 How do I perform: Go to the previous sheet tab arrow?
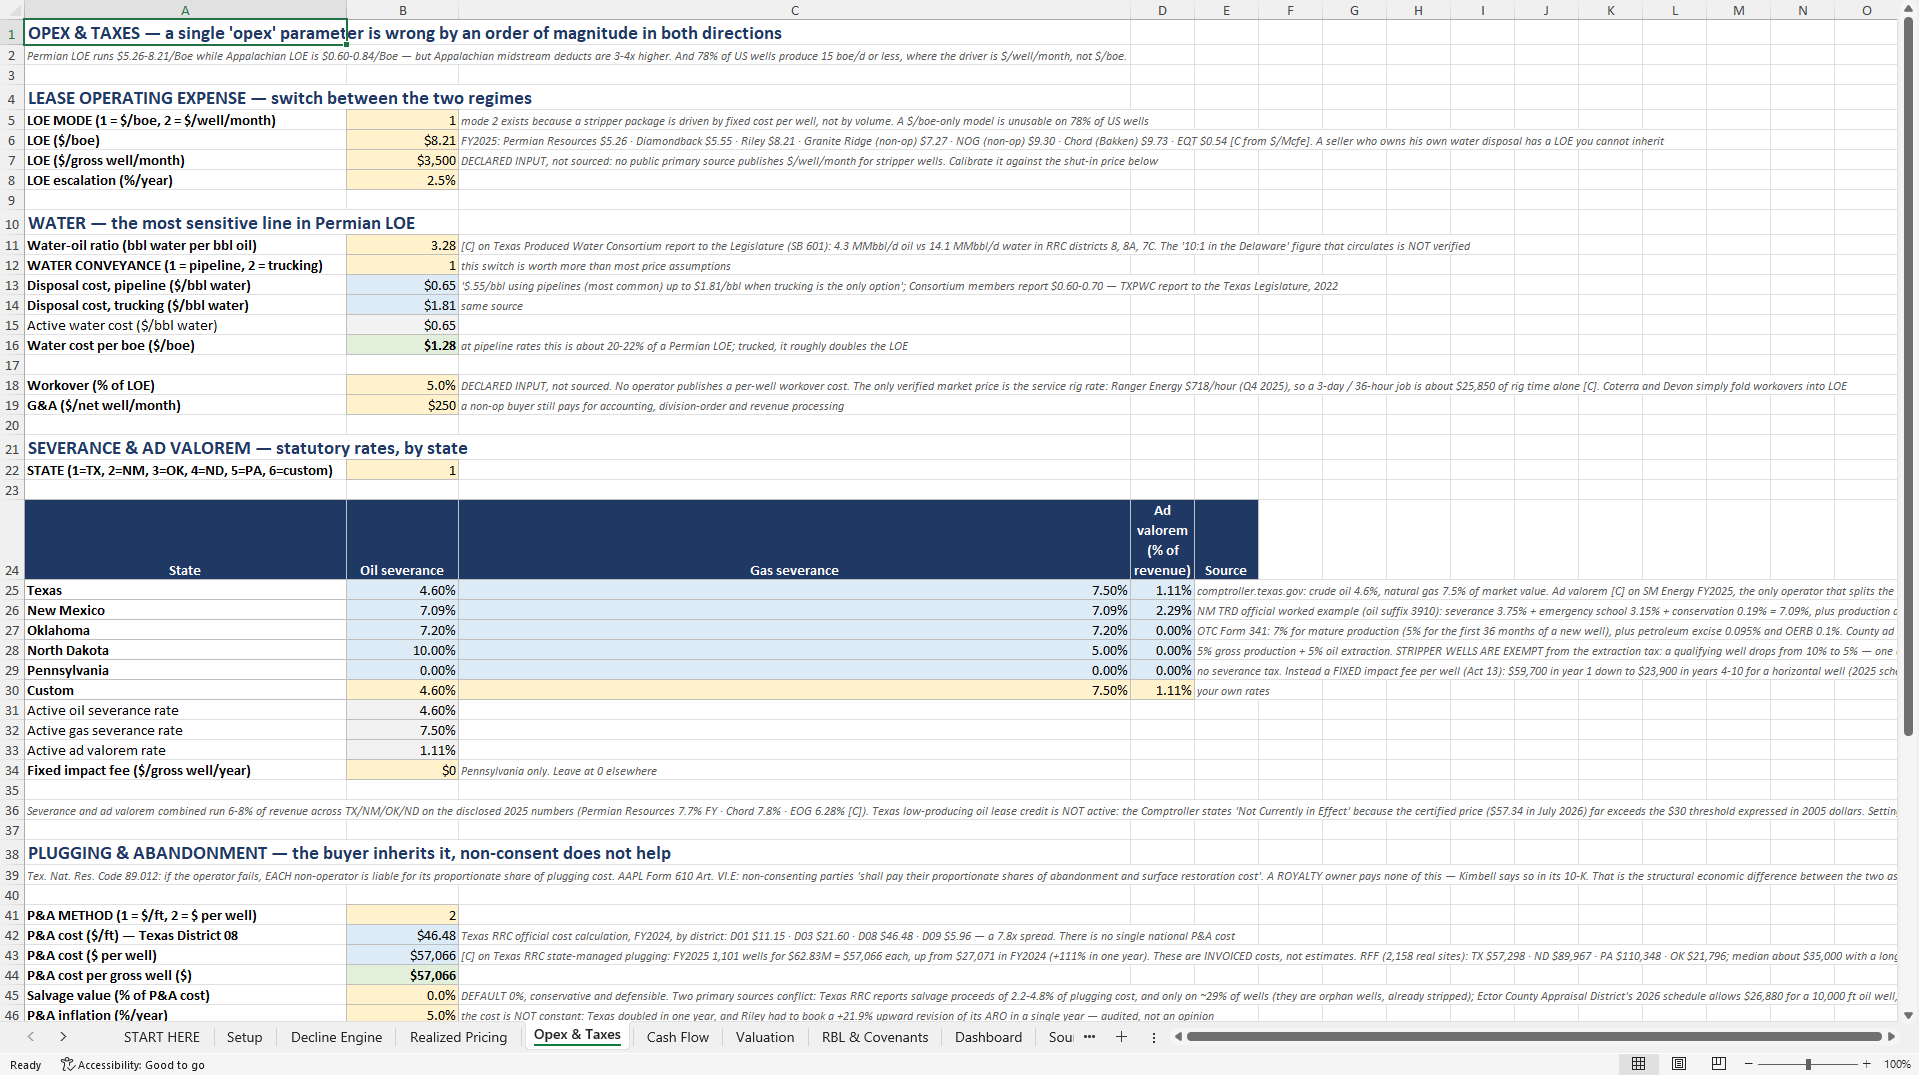pyautogui.click(x=31, y=1037)
